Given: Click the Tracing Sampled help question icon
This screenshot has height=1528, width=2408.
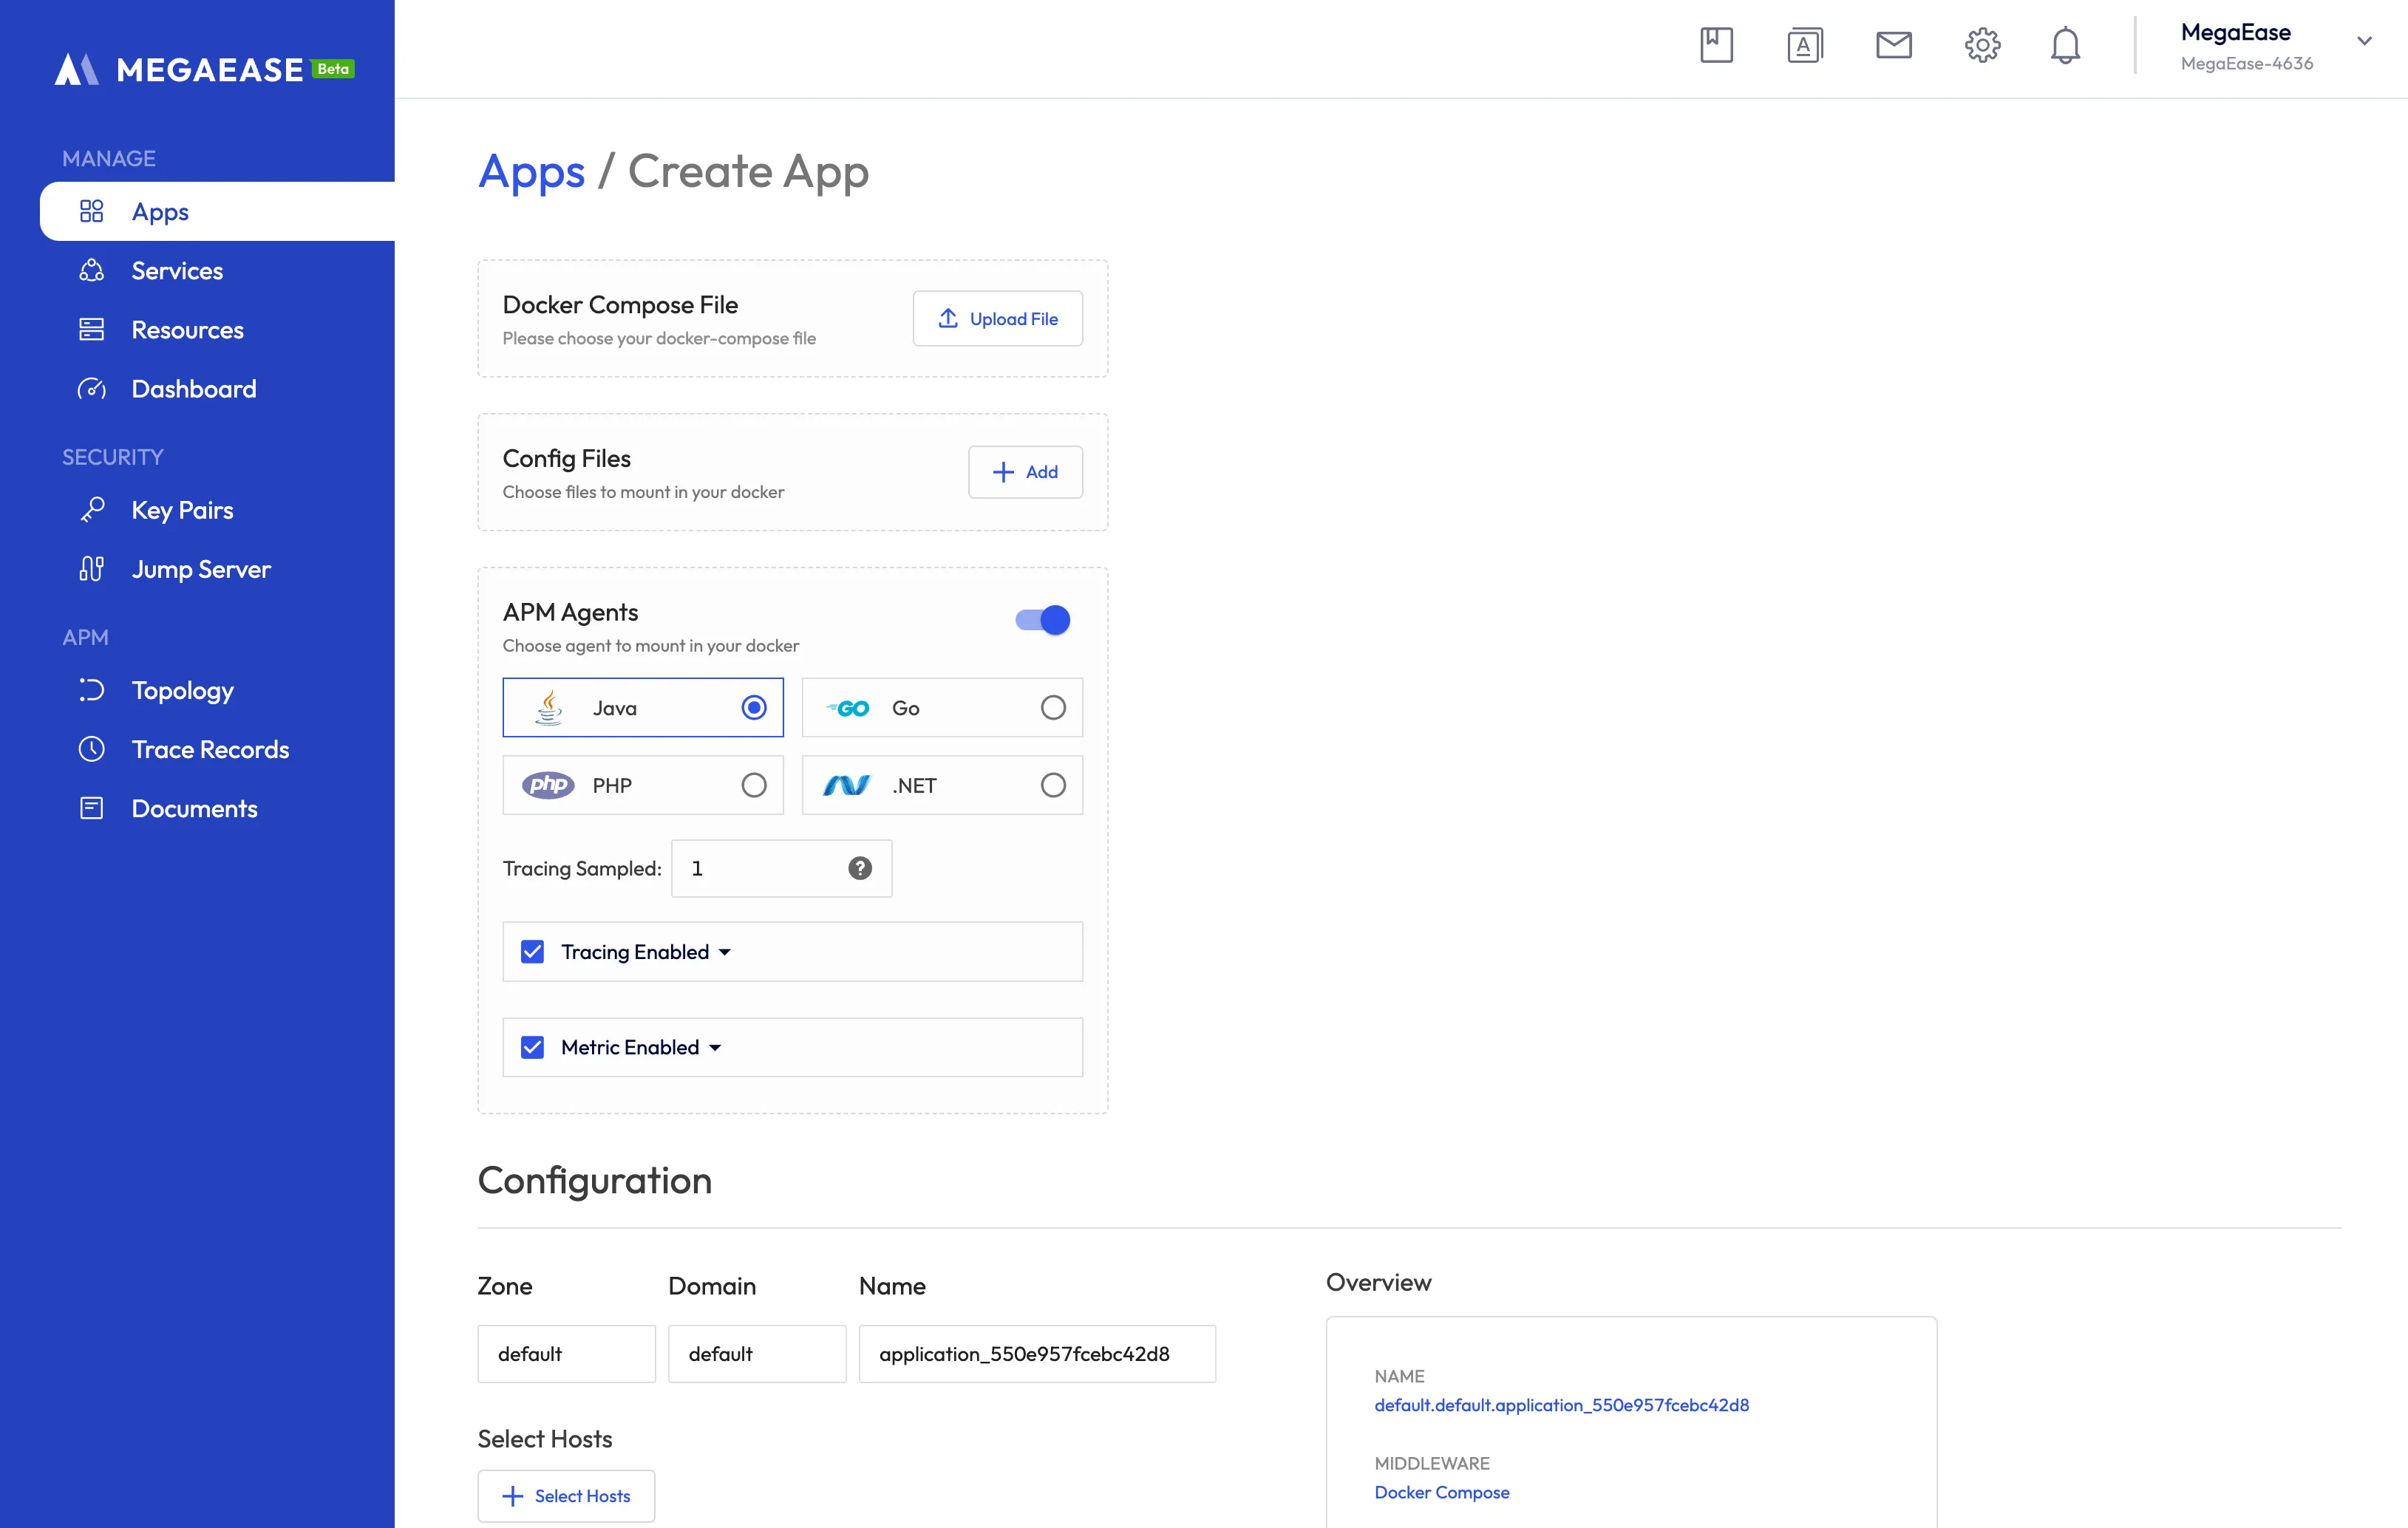Looking at the screenshot, I should (x=859, y=868).
